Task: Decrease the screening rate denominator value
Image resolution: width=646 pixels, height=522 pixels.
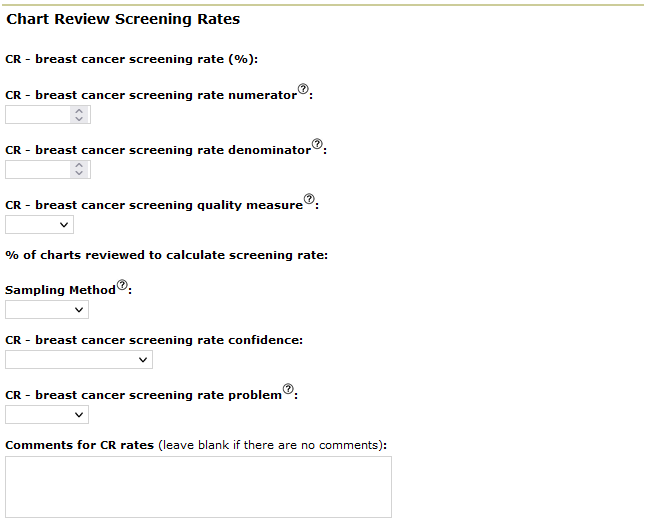Action: (79, 174)
